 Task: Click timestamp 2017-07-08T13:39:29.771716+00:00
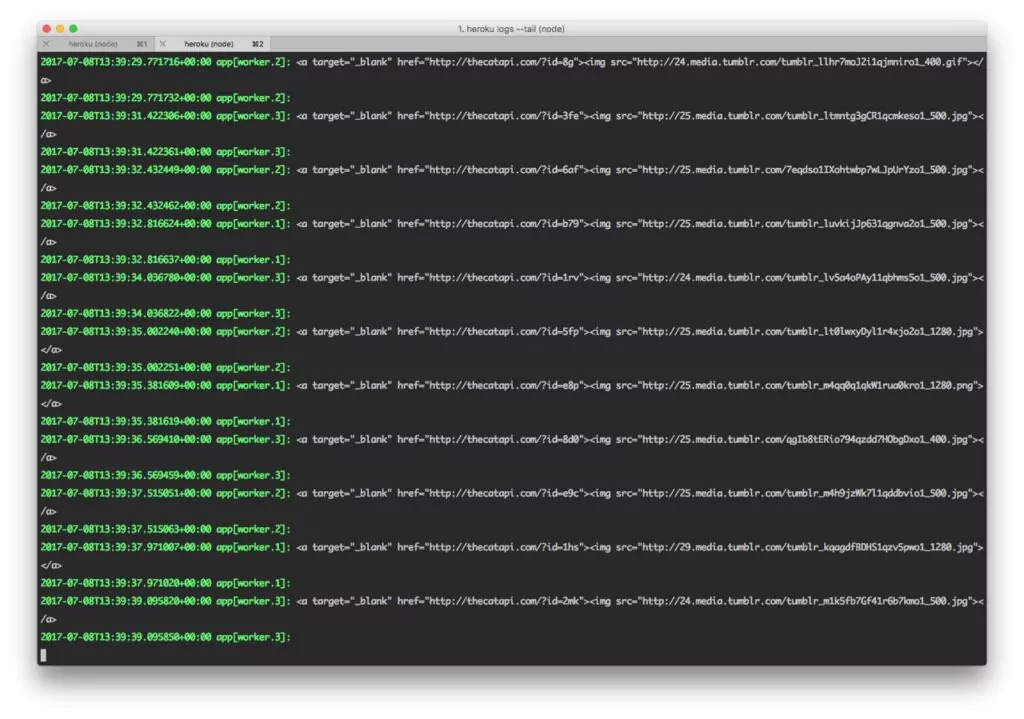pos(126,62)
